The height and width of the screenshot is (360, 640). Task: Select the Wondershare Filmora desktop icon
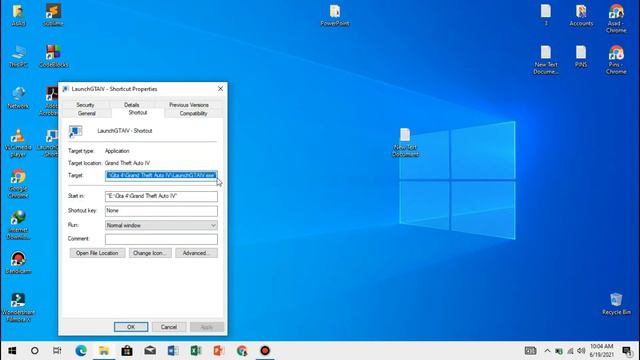(18, 307)
